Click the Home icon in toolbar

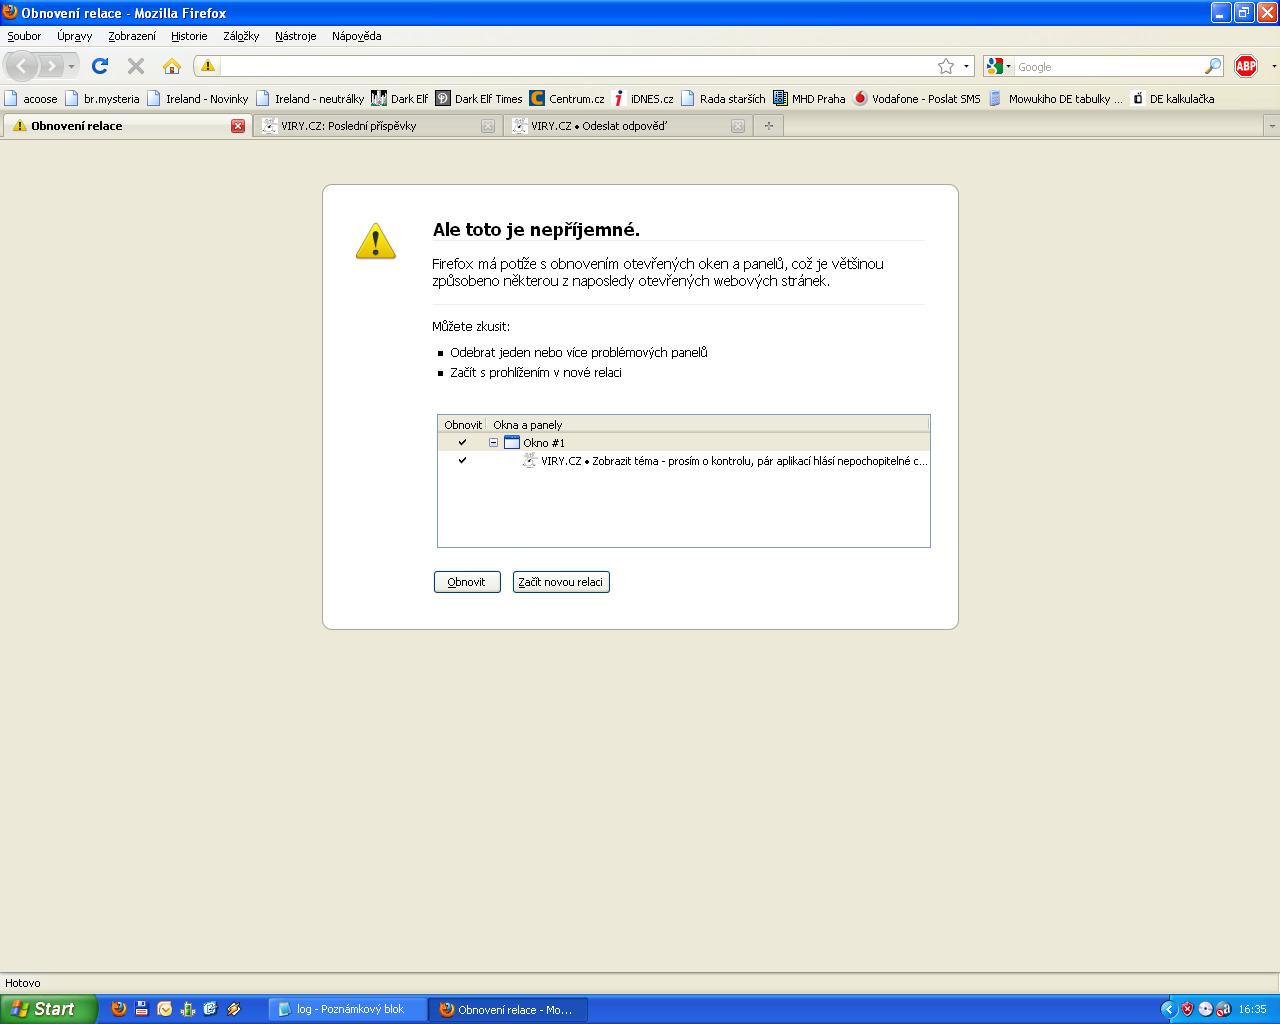172,66
